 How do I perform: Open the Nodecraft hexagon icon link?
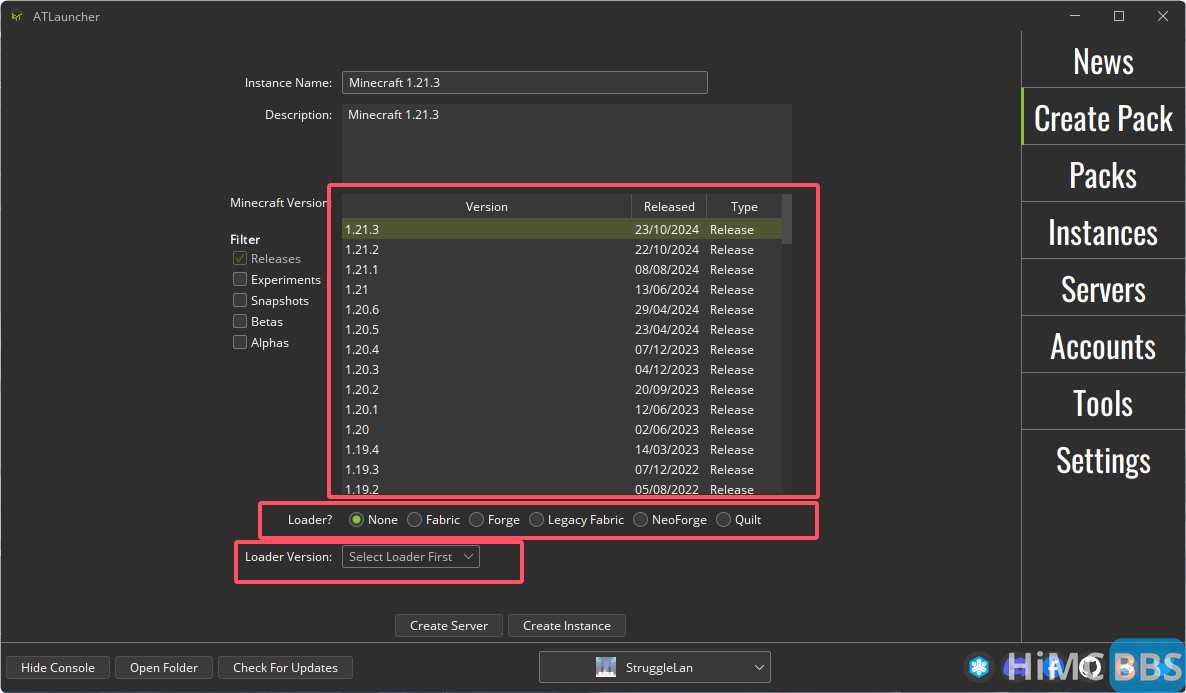coord(979,667)
